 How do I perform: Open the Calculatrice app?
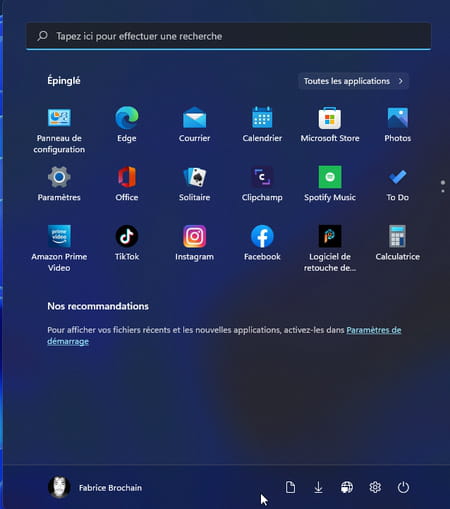click(397, 243)
